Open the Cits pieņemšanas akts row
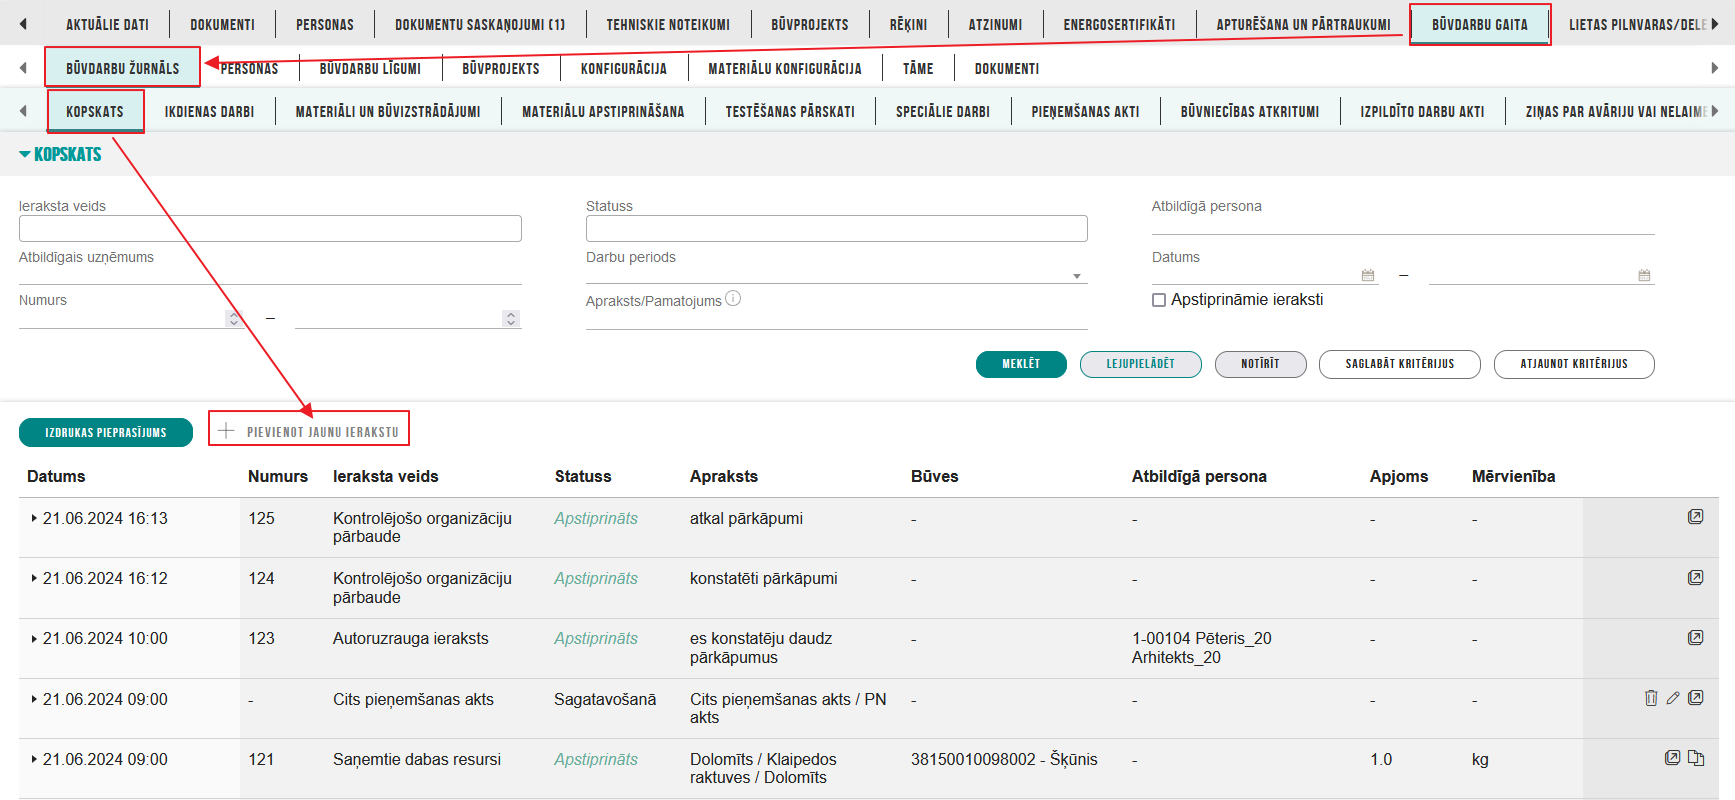The height and width of the screenshot is (800, 1735). pos(1695,698)
